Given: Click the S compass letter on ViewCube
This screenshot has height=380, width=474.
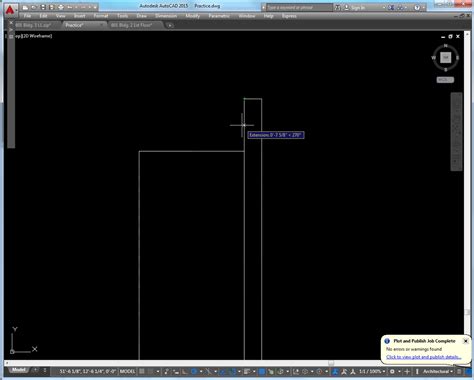Looking at the screenshot, I should (446, 70).
